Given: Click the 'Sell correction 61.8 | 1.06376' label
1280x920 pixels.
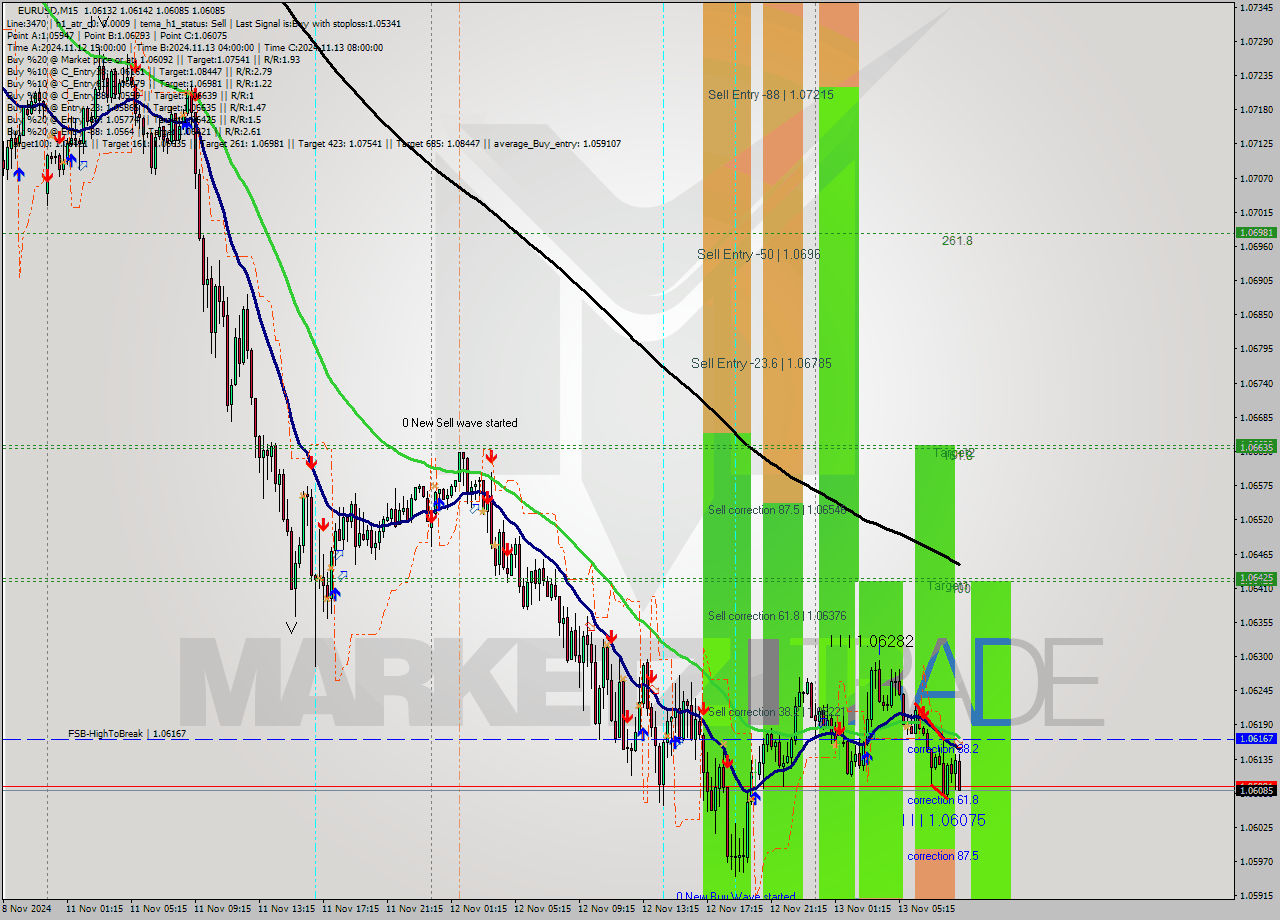Looking at the screenshot, I should [x=777, y=616].
